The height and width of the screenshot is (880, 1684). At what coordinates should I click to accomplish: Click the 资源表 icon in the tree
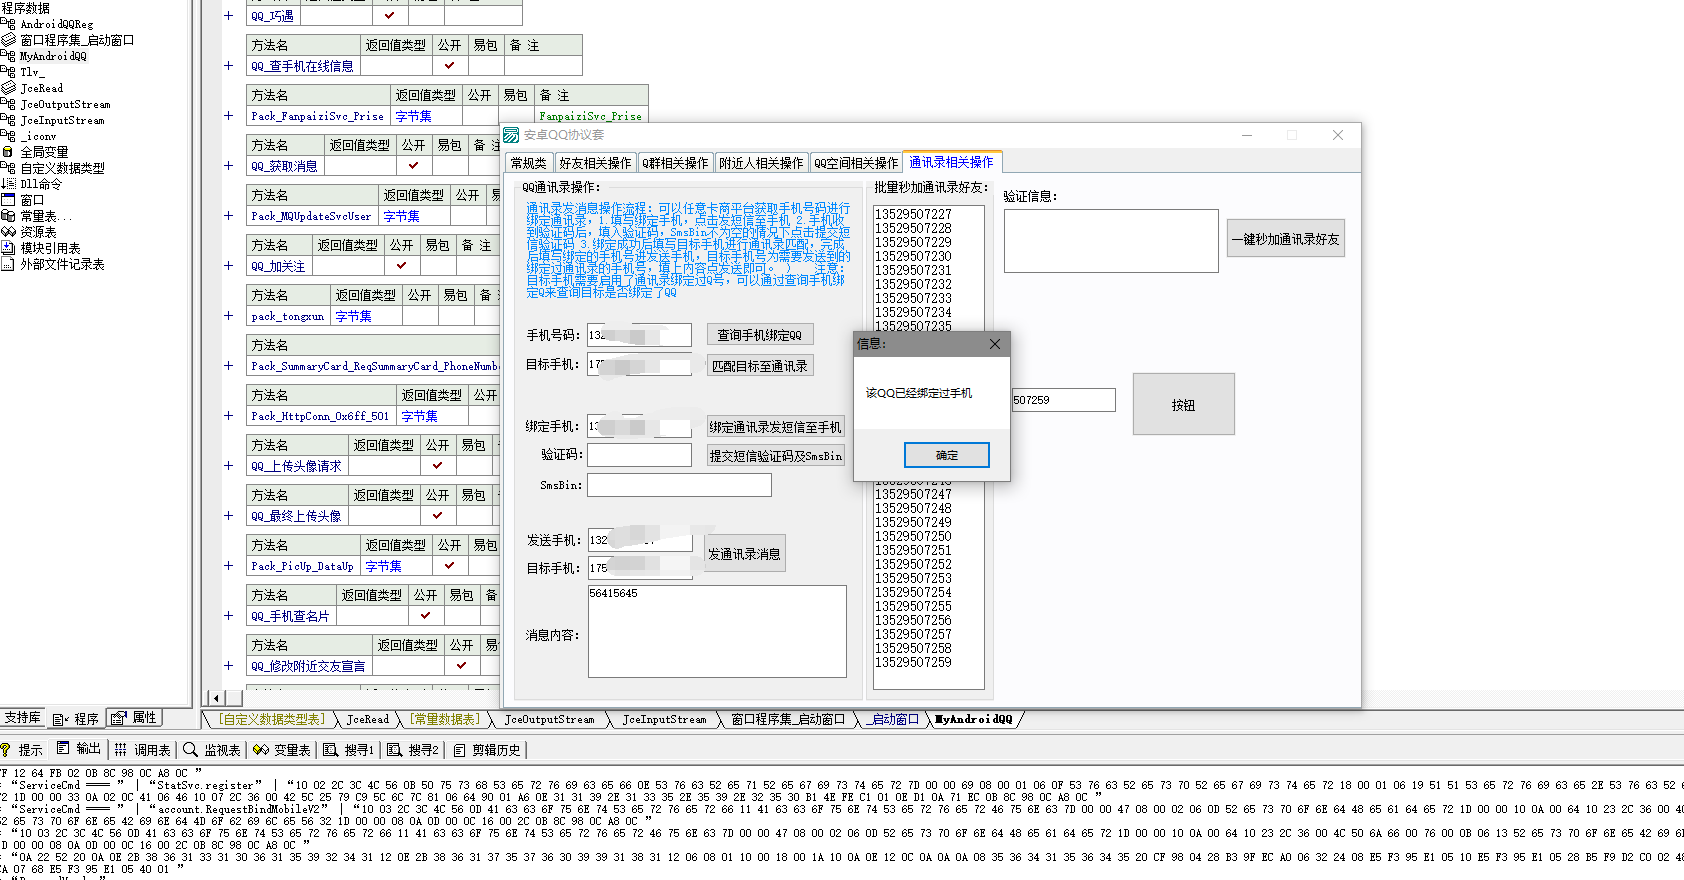click(x=8, y=232)
